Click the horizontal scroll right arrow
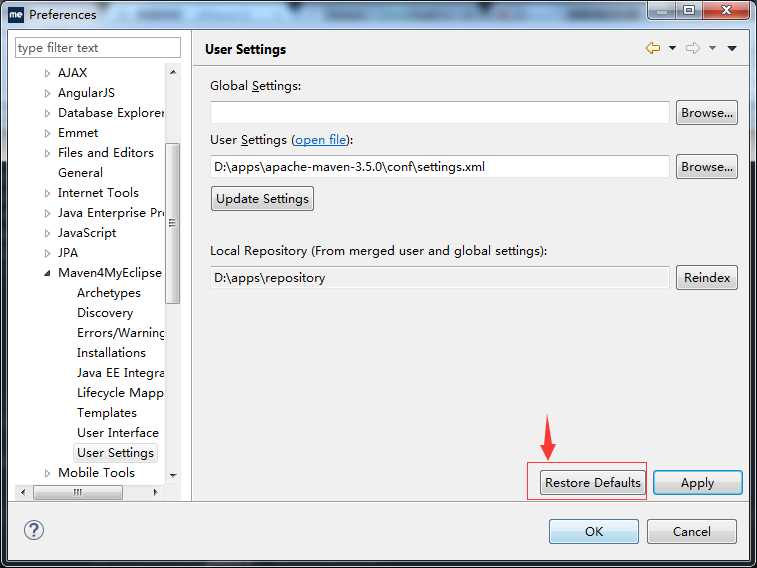The image size is (757, 568). click(155, 492)
